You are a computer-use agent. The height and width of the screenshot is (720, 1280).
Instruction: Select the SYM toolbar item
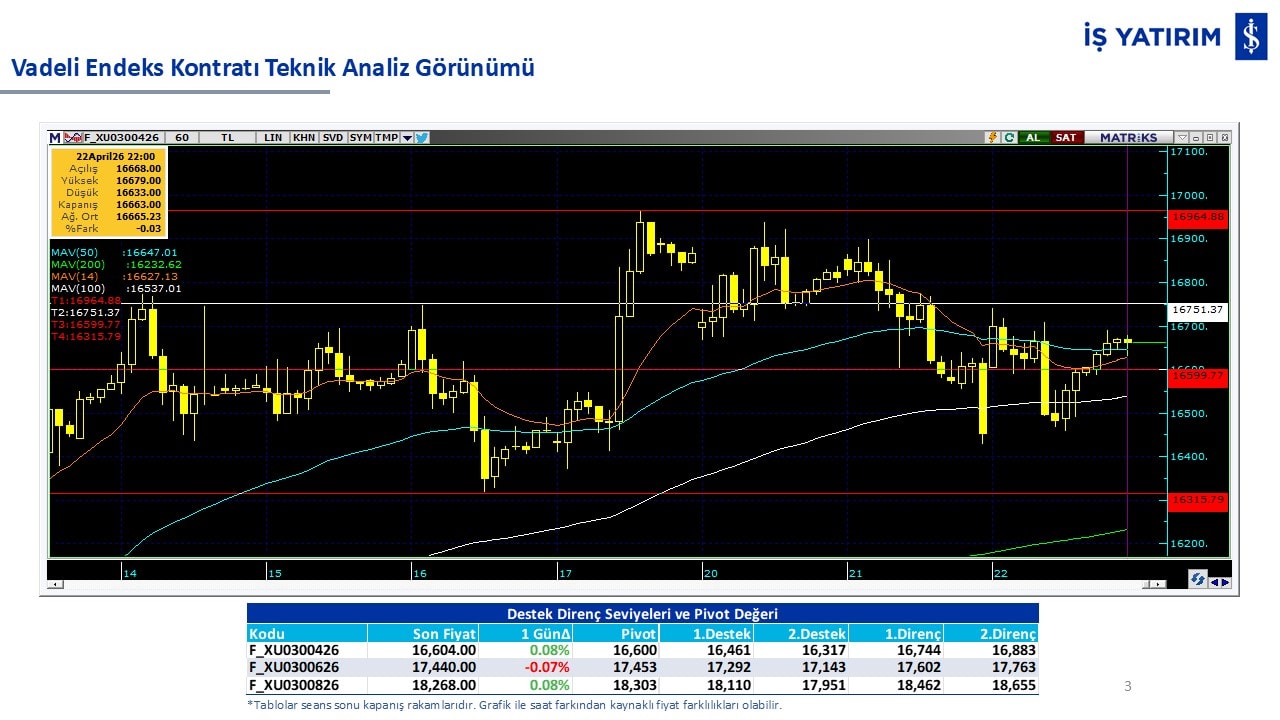coord(360,138)
